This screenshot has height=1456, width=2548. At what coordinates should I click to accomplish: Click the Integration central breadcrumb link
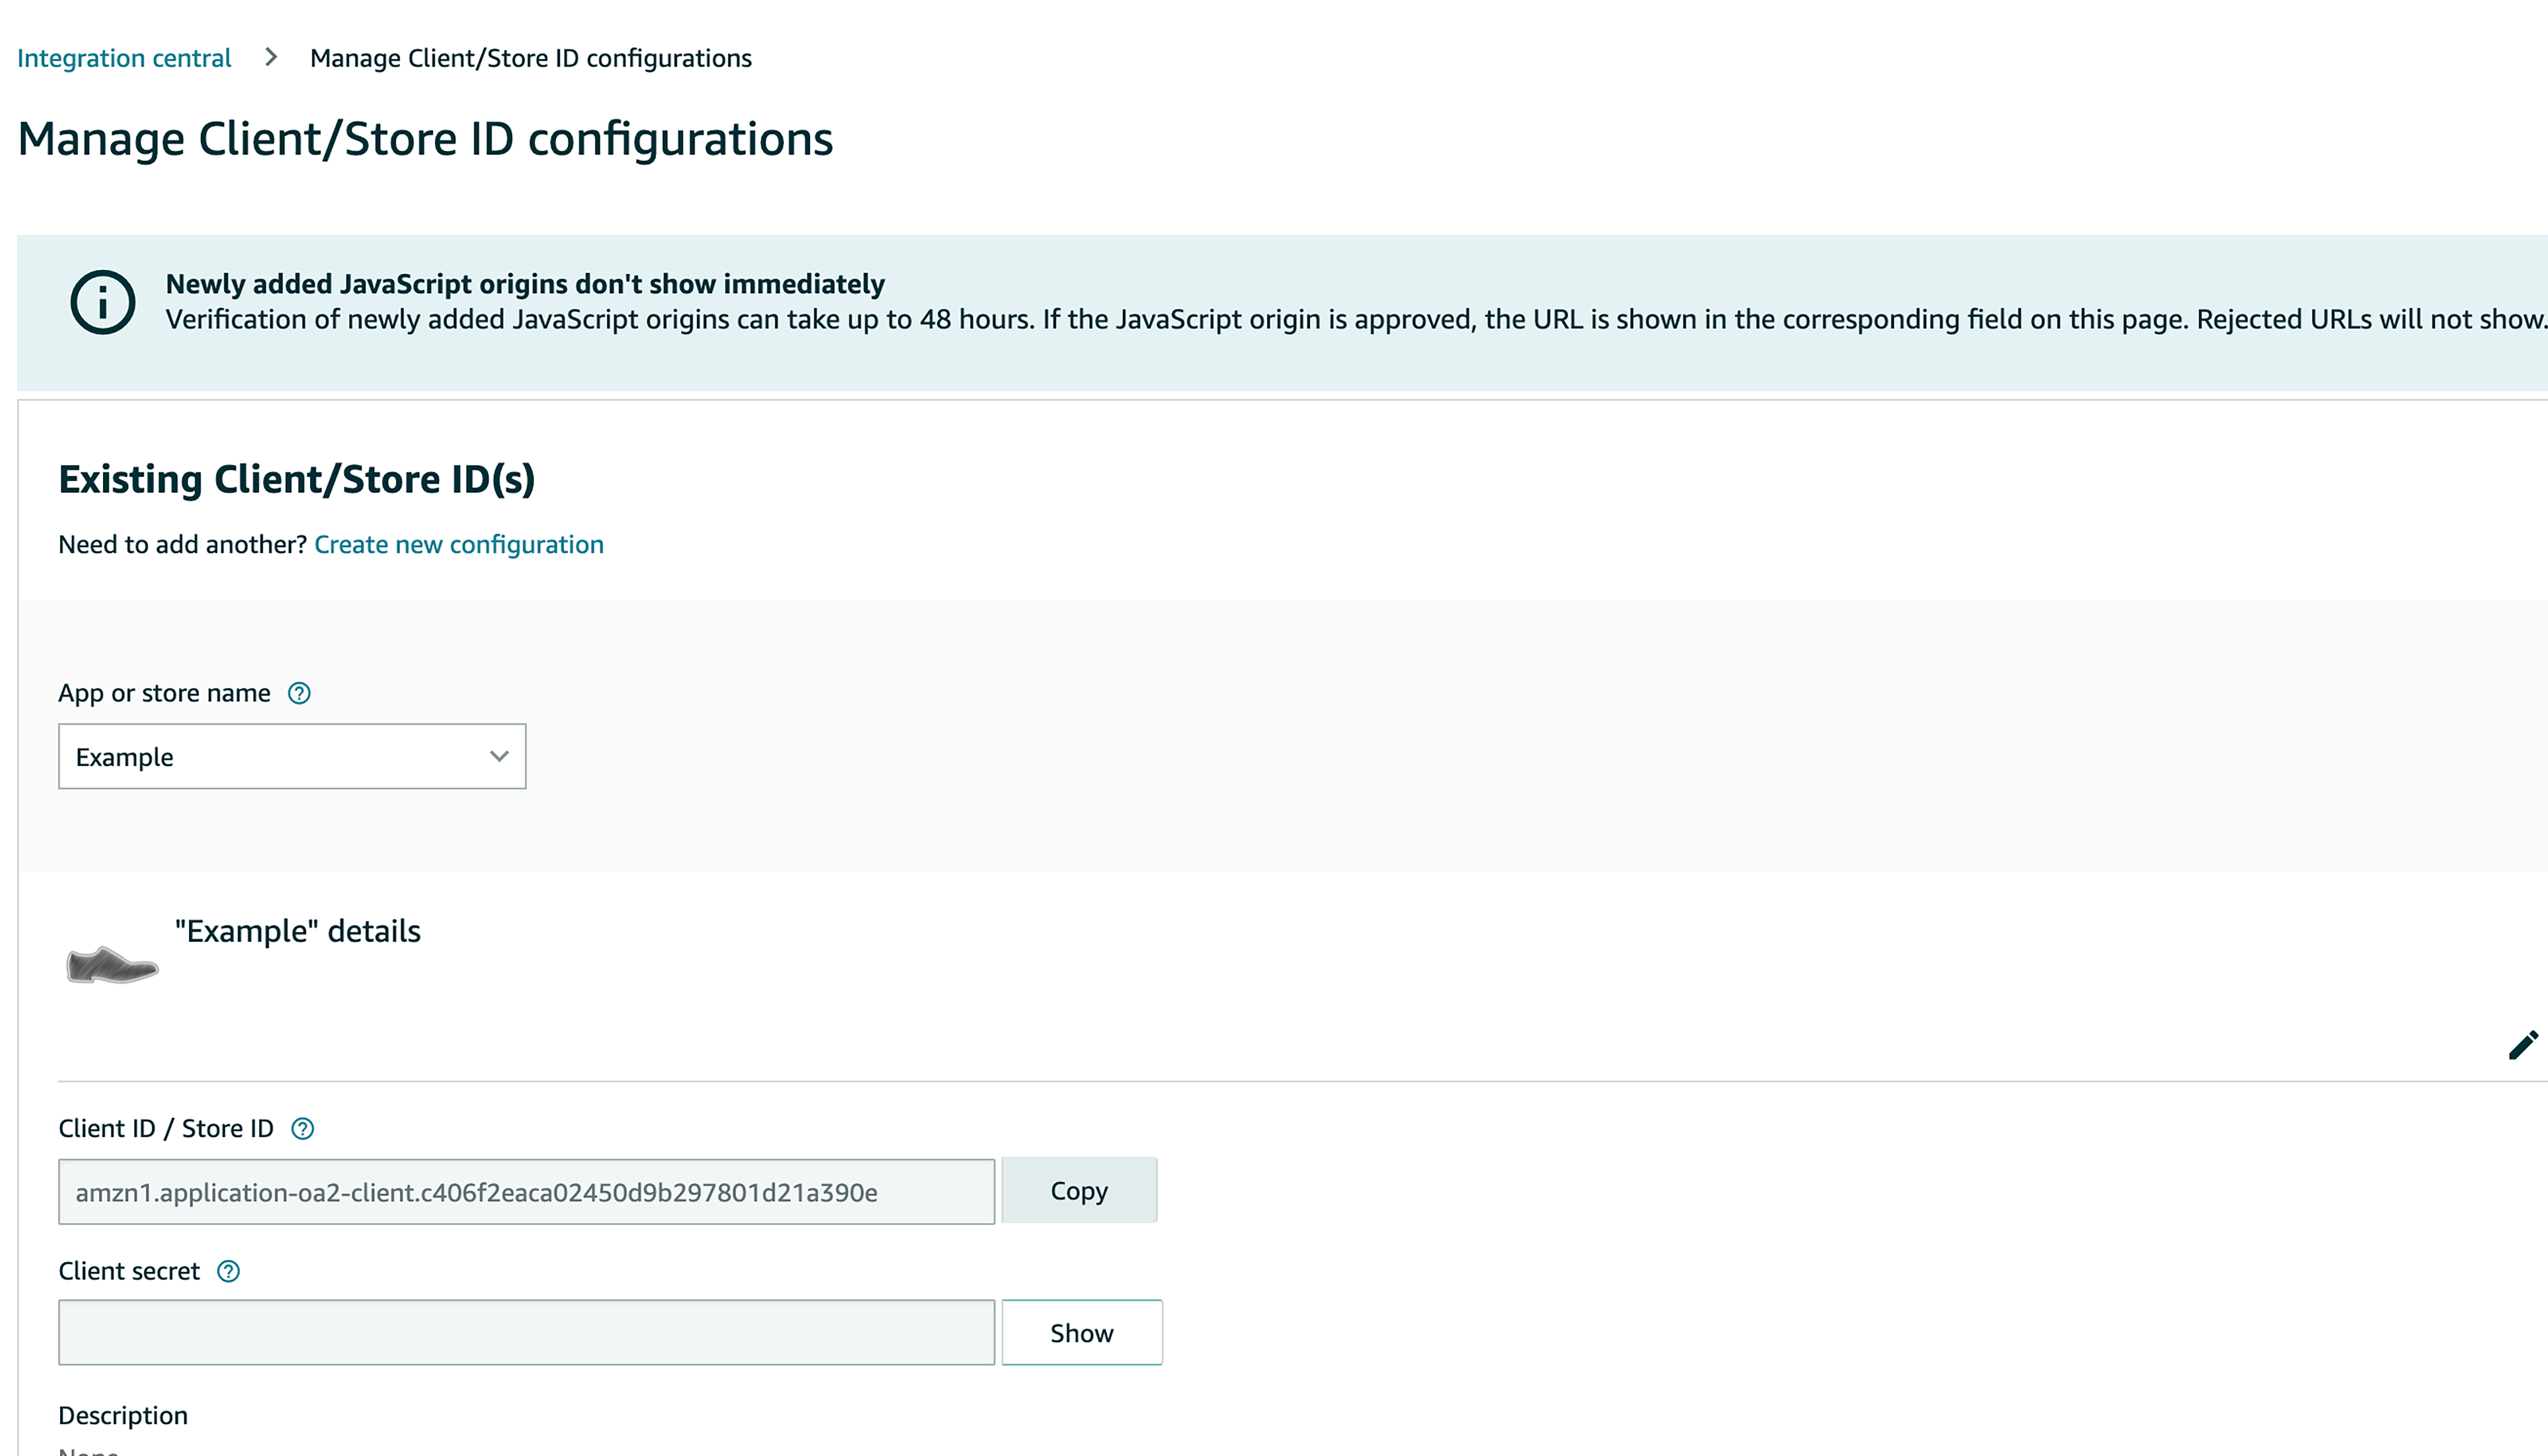124,58
